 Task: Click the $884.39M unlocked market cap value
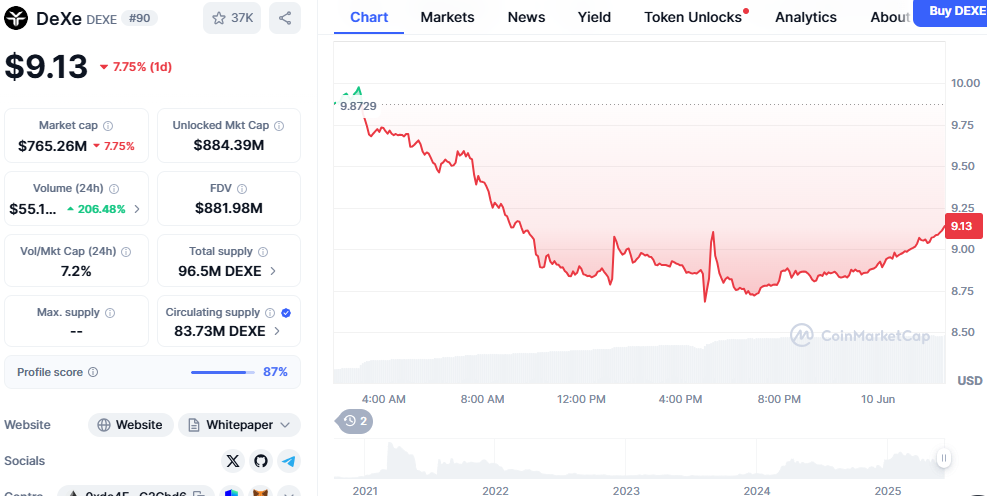tap(228, 146)
